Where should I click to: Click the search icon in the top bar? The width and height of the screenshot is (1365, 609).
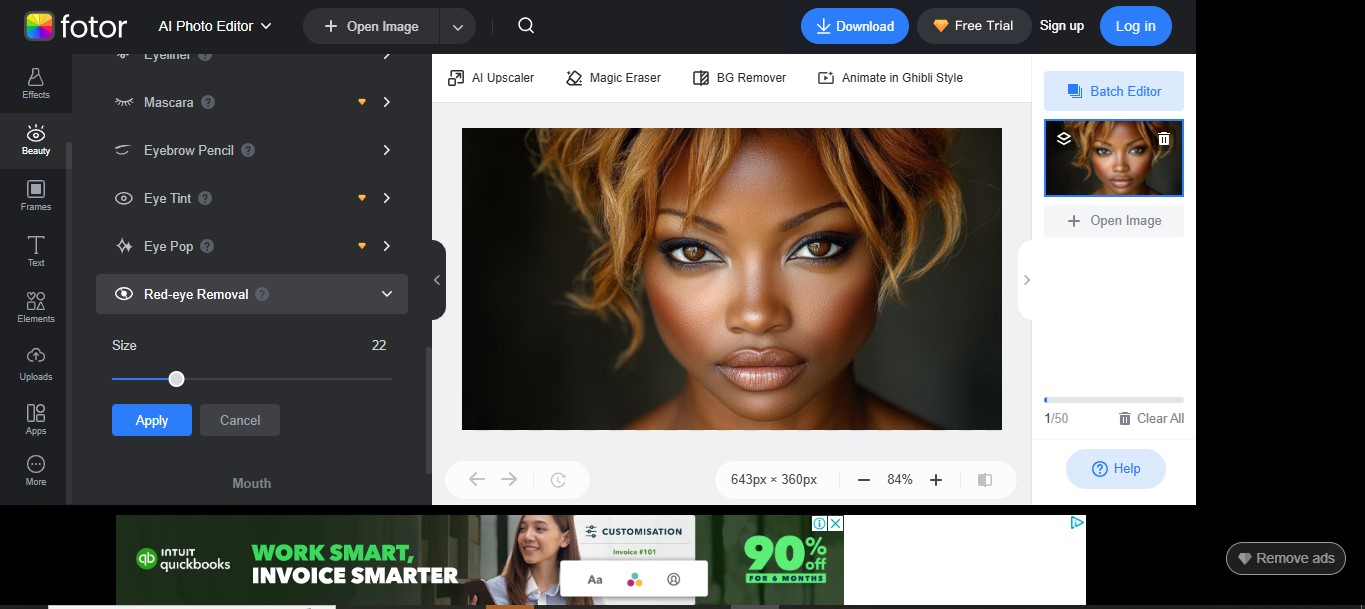click(525, 26)
